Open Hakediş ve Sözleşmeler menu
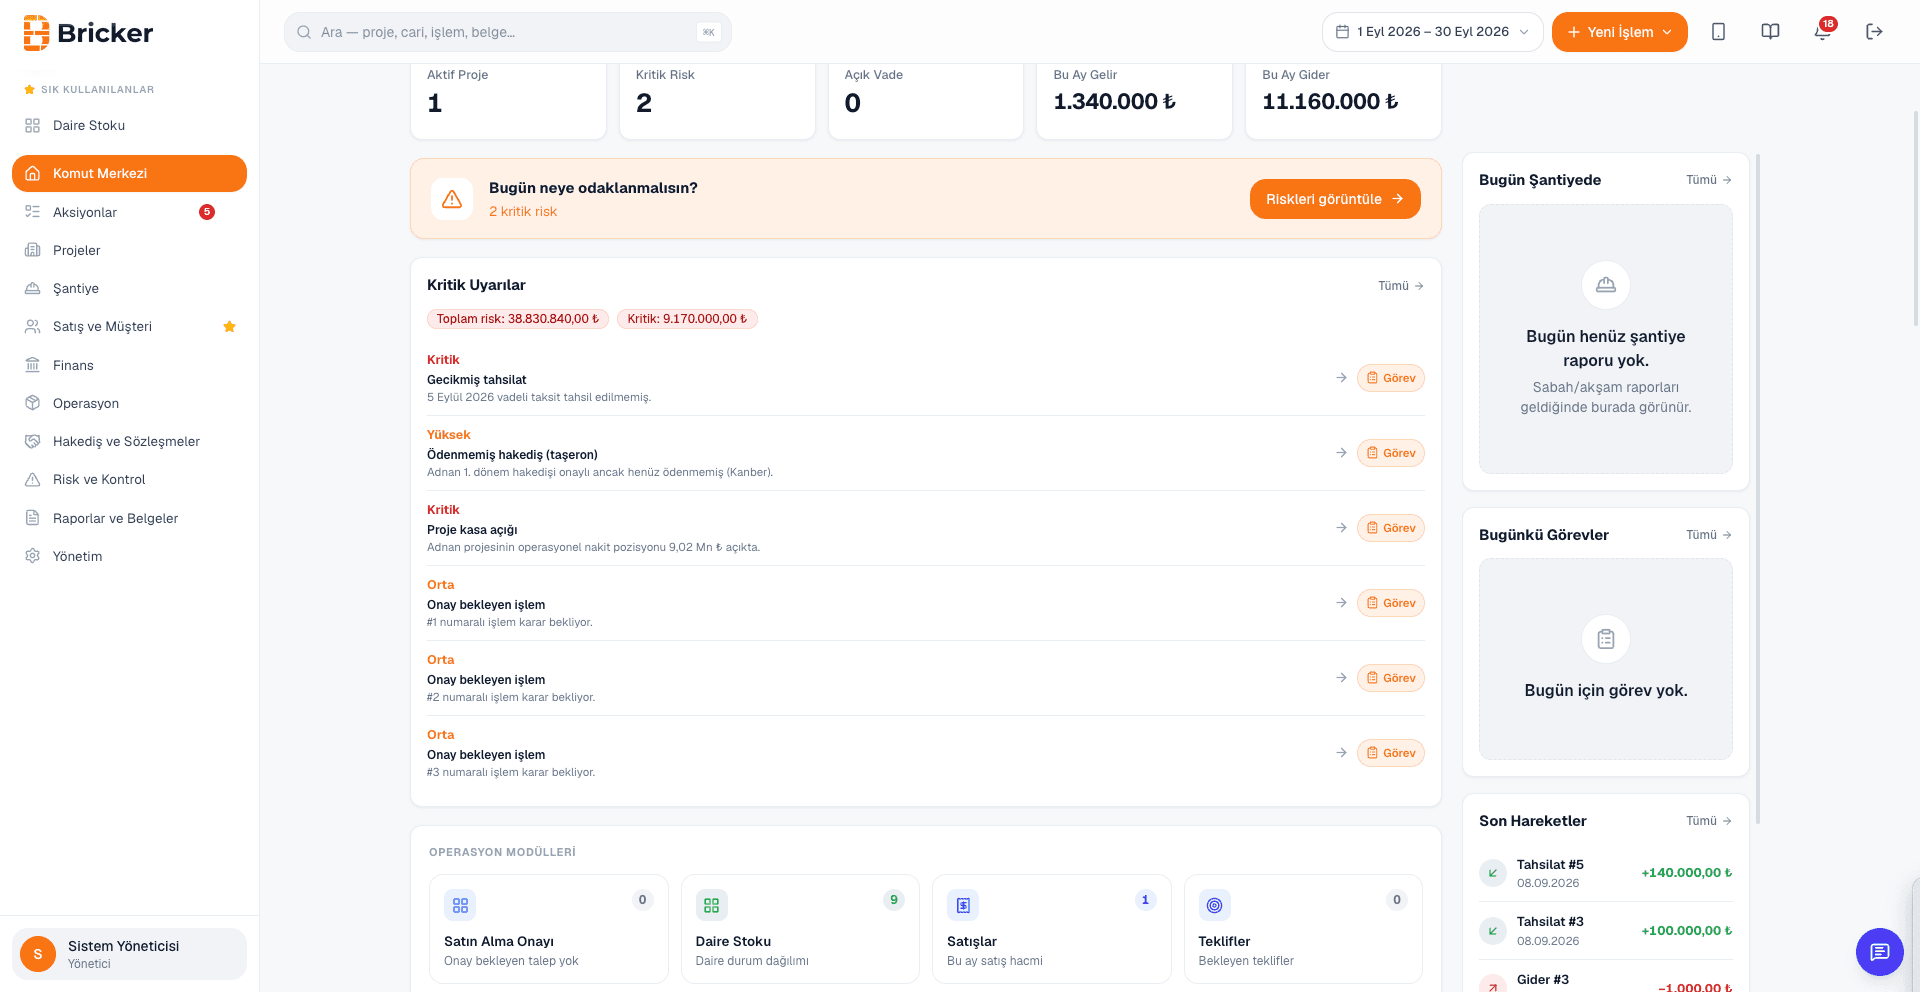Image resolution: width=1920 pixels, height=992 pixels. 129,441
